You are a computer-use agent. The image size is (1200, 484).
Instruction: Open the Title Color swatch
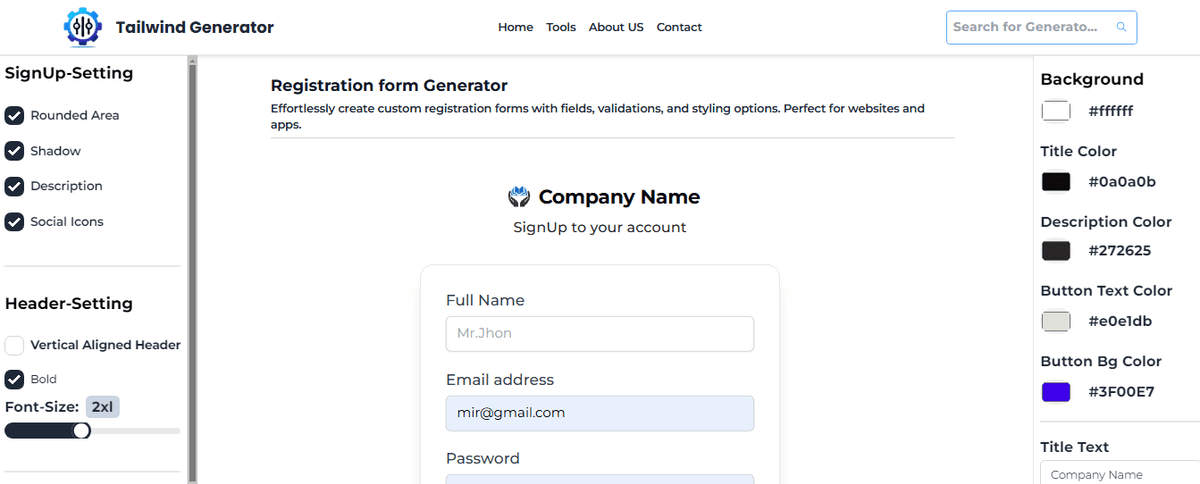pyautogui.click(x=1056, y=182)
